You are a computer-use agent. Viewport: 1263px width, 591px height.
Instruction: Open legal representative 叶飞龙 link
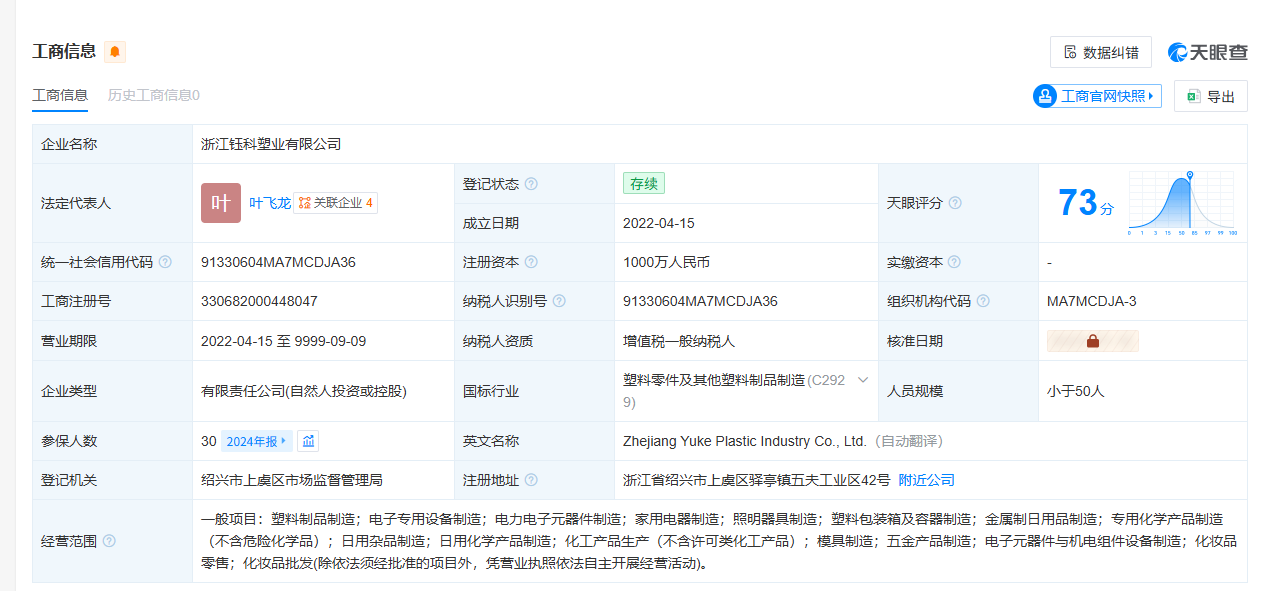click(x=270, y=203)
